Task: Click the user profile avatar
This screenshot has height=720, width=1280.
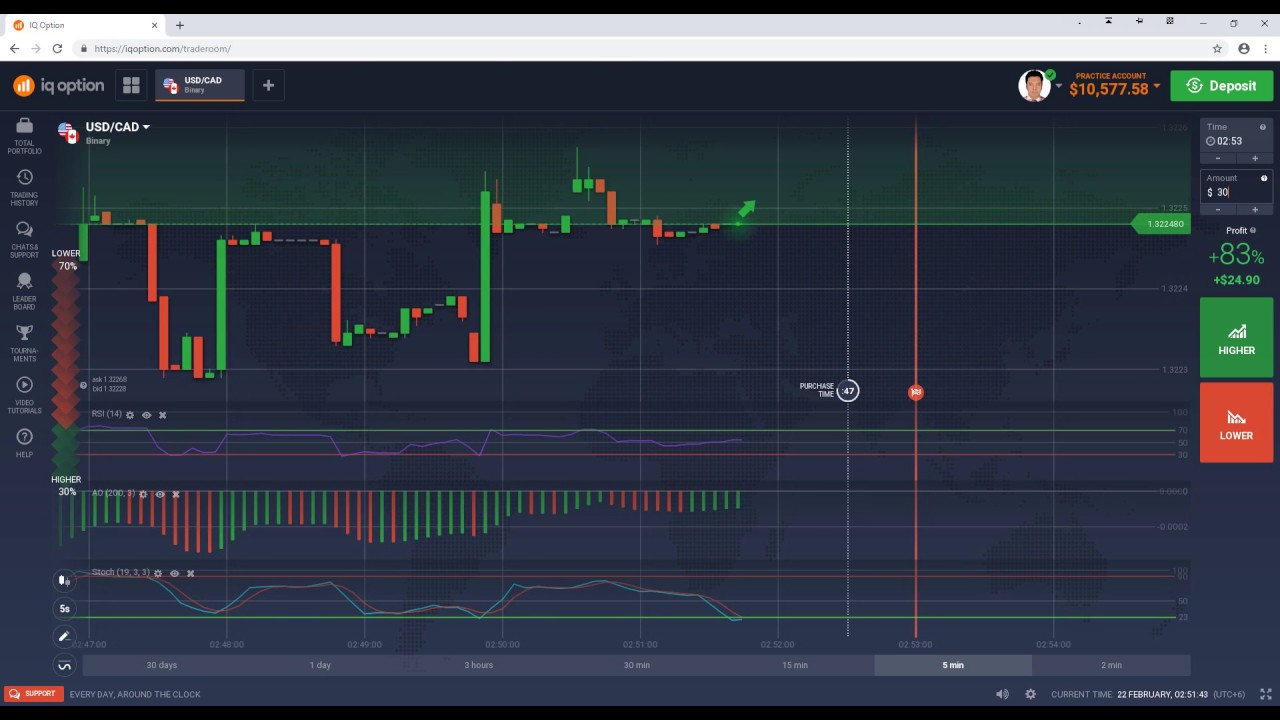Action: coord(1034,86)
